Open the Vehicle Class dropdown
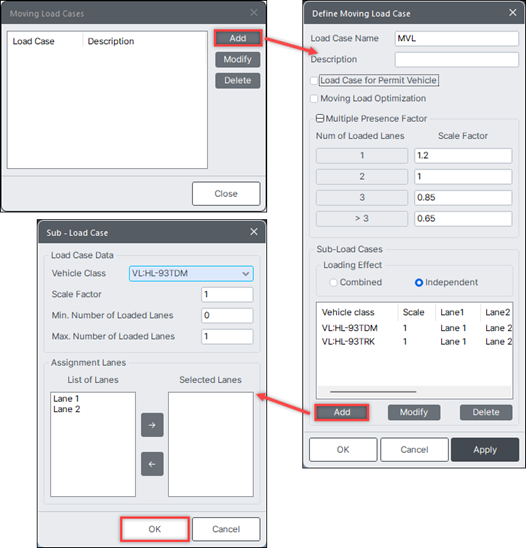 [x=191, y=273]
